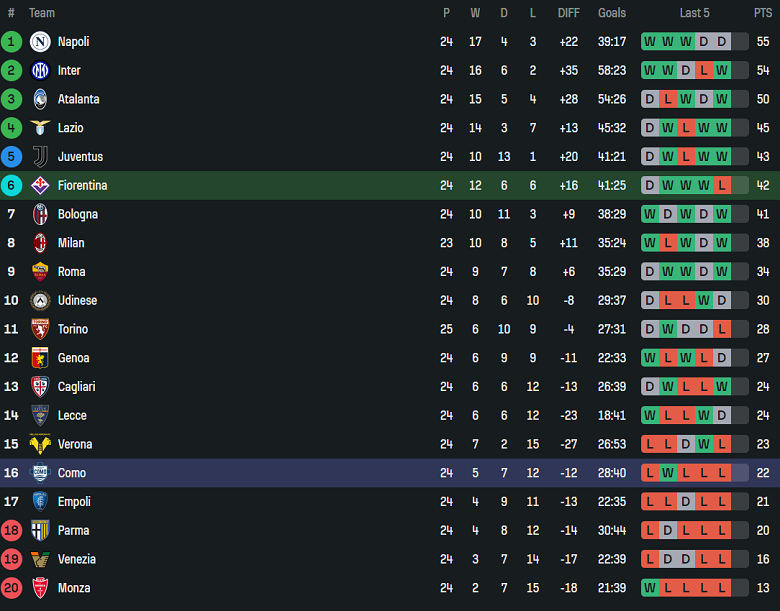Click the green position 1 badge
780x611 pixels.
pos(11,42)
